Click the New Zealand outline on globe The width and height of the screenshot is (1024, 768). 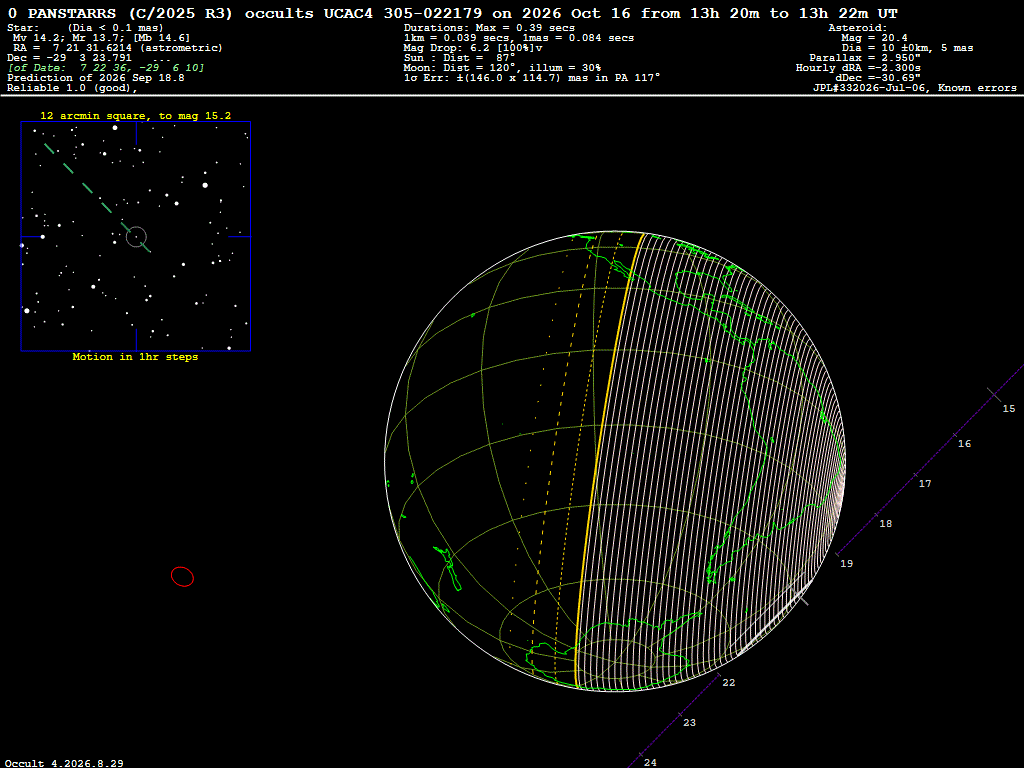click(448, 569)
